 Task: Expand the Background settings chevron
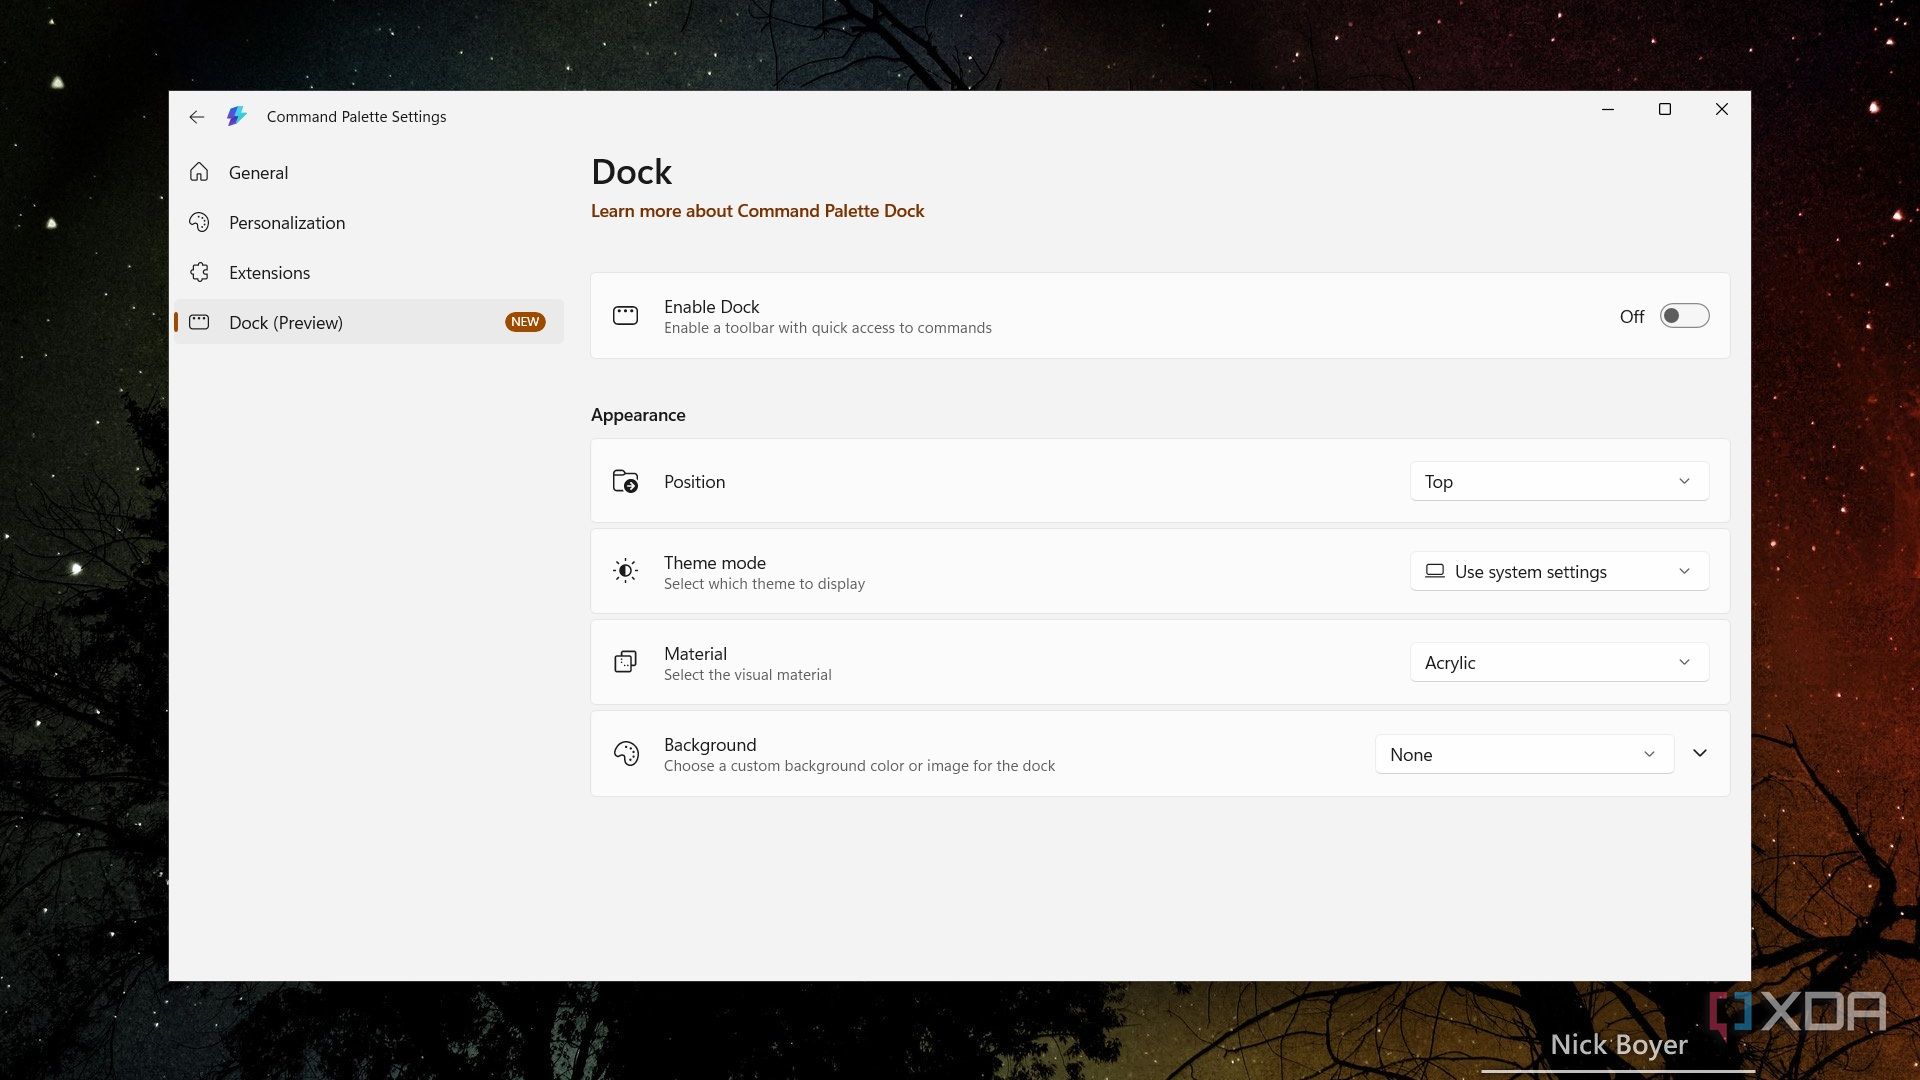(x=1700, y=753)
